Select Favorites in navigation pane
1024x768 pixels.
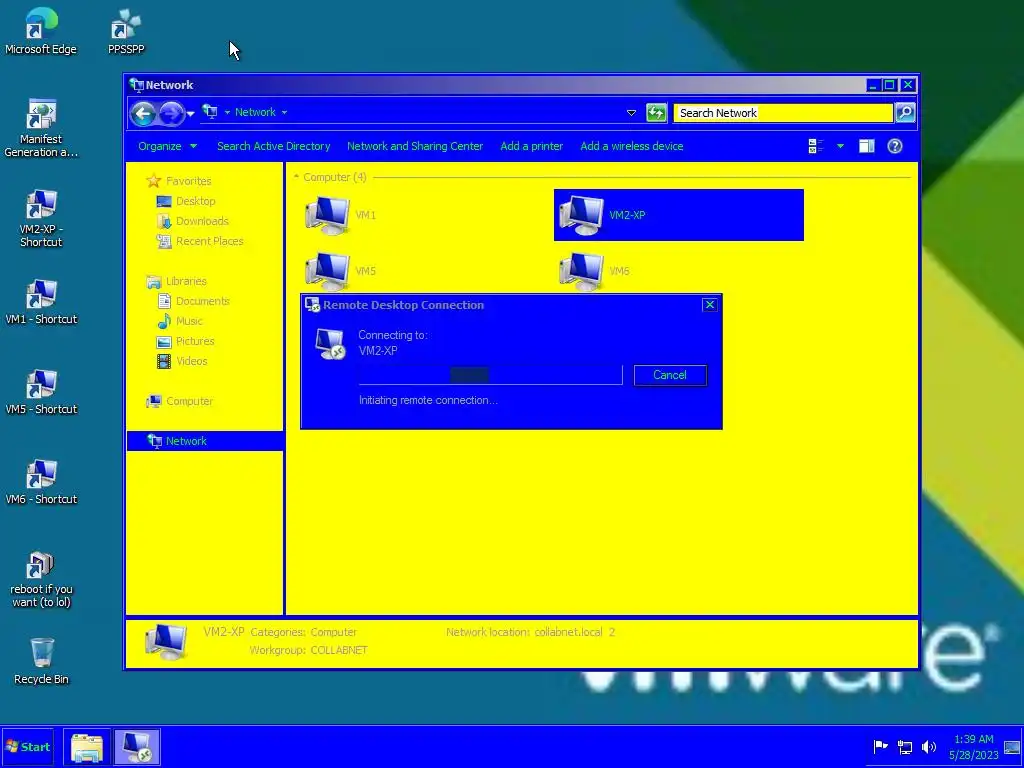[179, 181]
